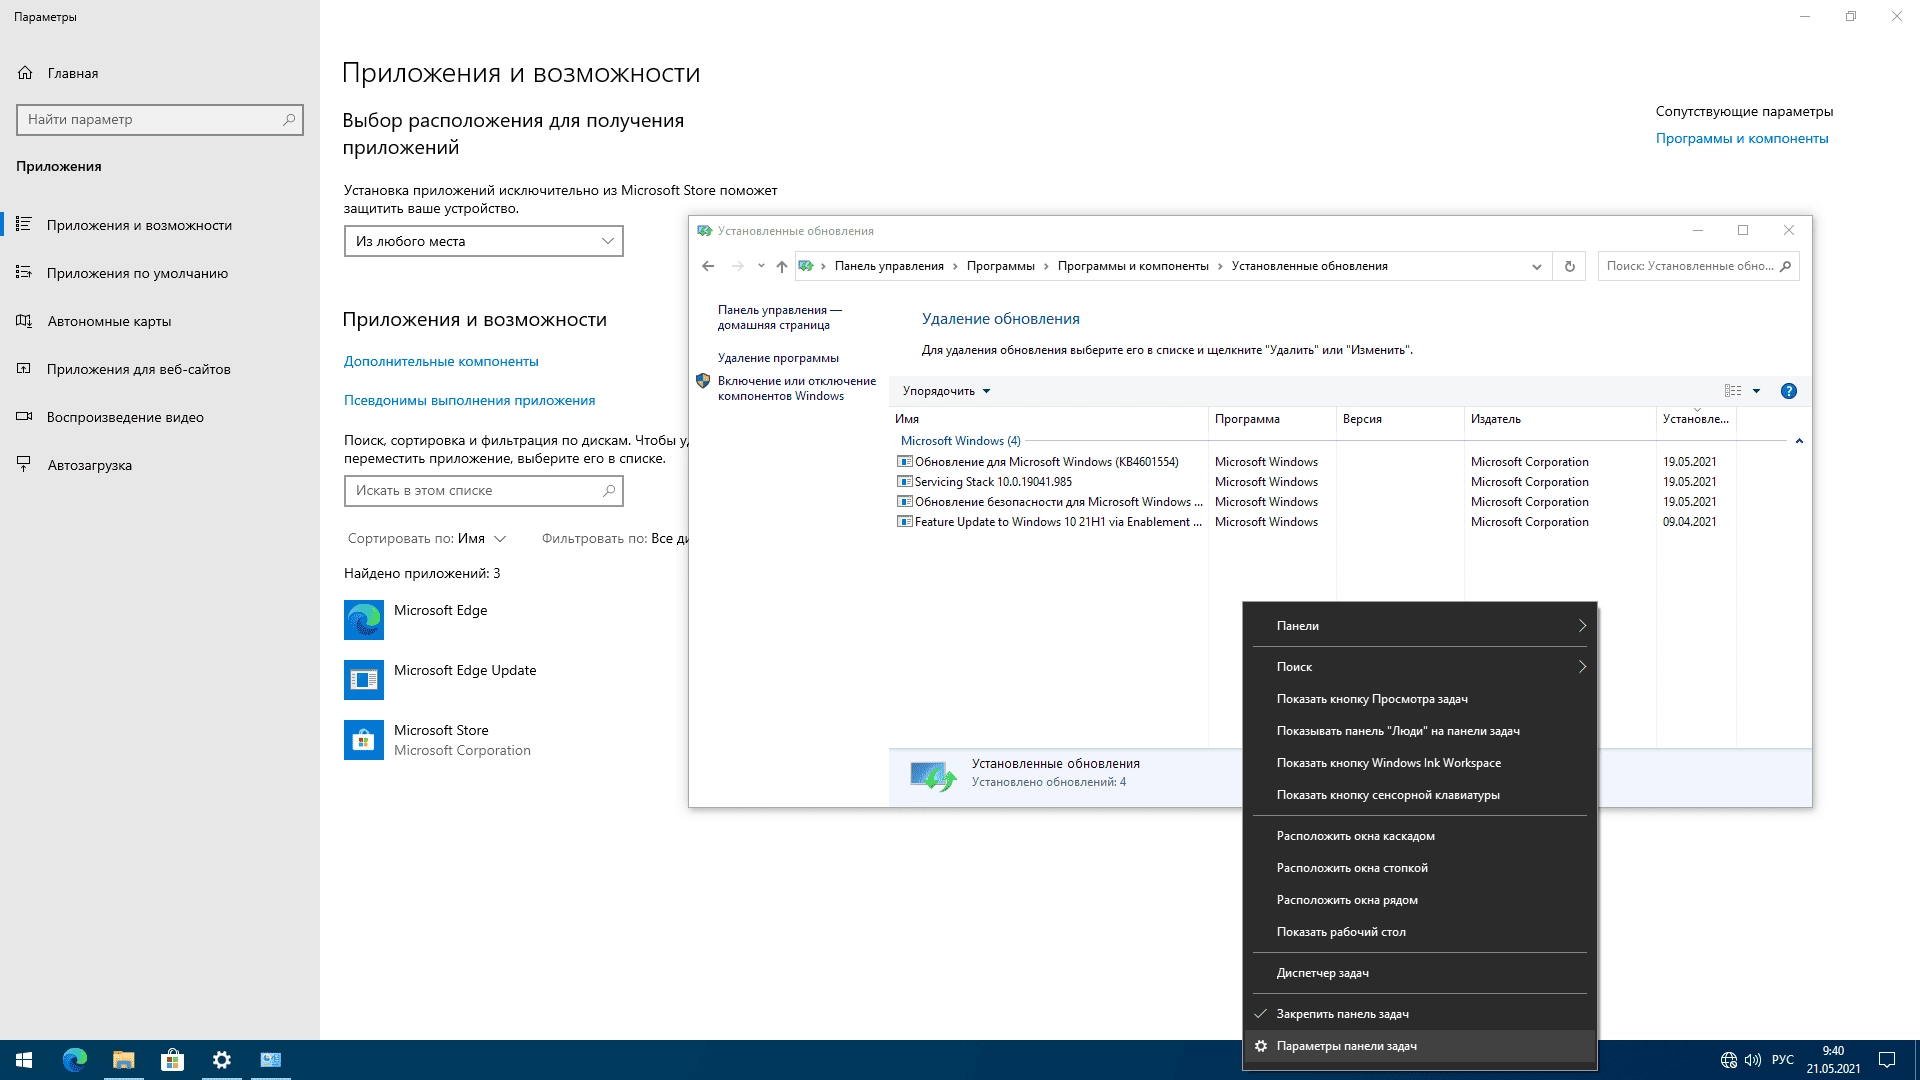Click the РУС input language indicator
This screenshot has width=1920, height=1080.
tap(1783, 1060)
